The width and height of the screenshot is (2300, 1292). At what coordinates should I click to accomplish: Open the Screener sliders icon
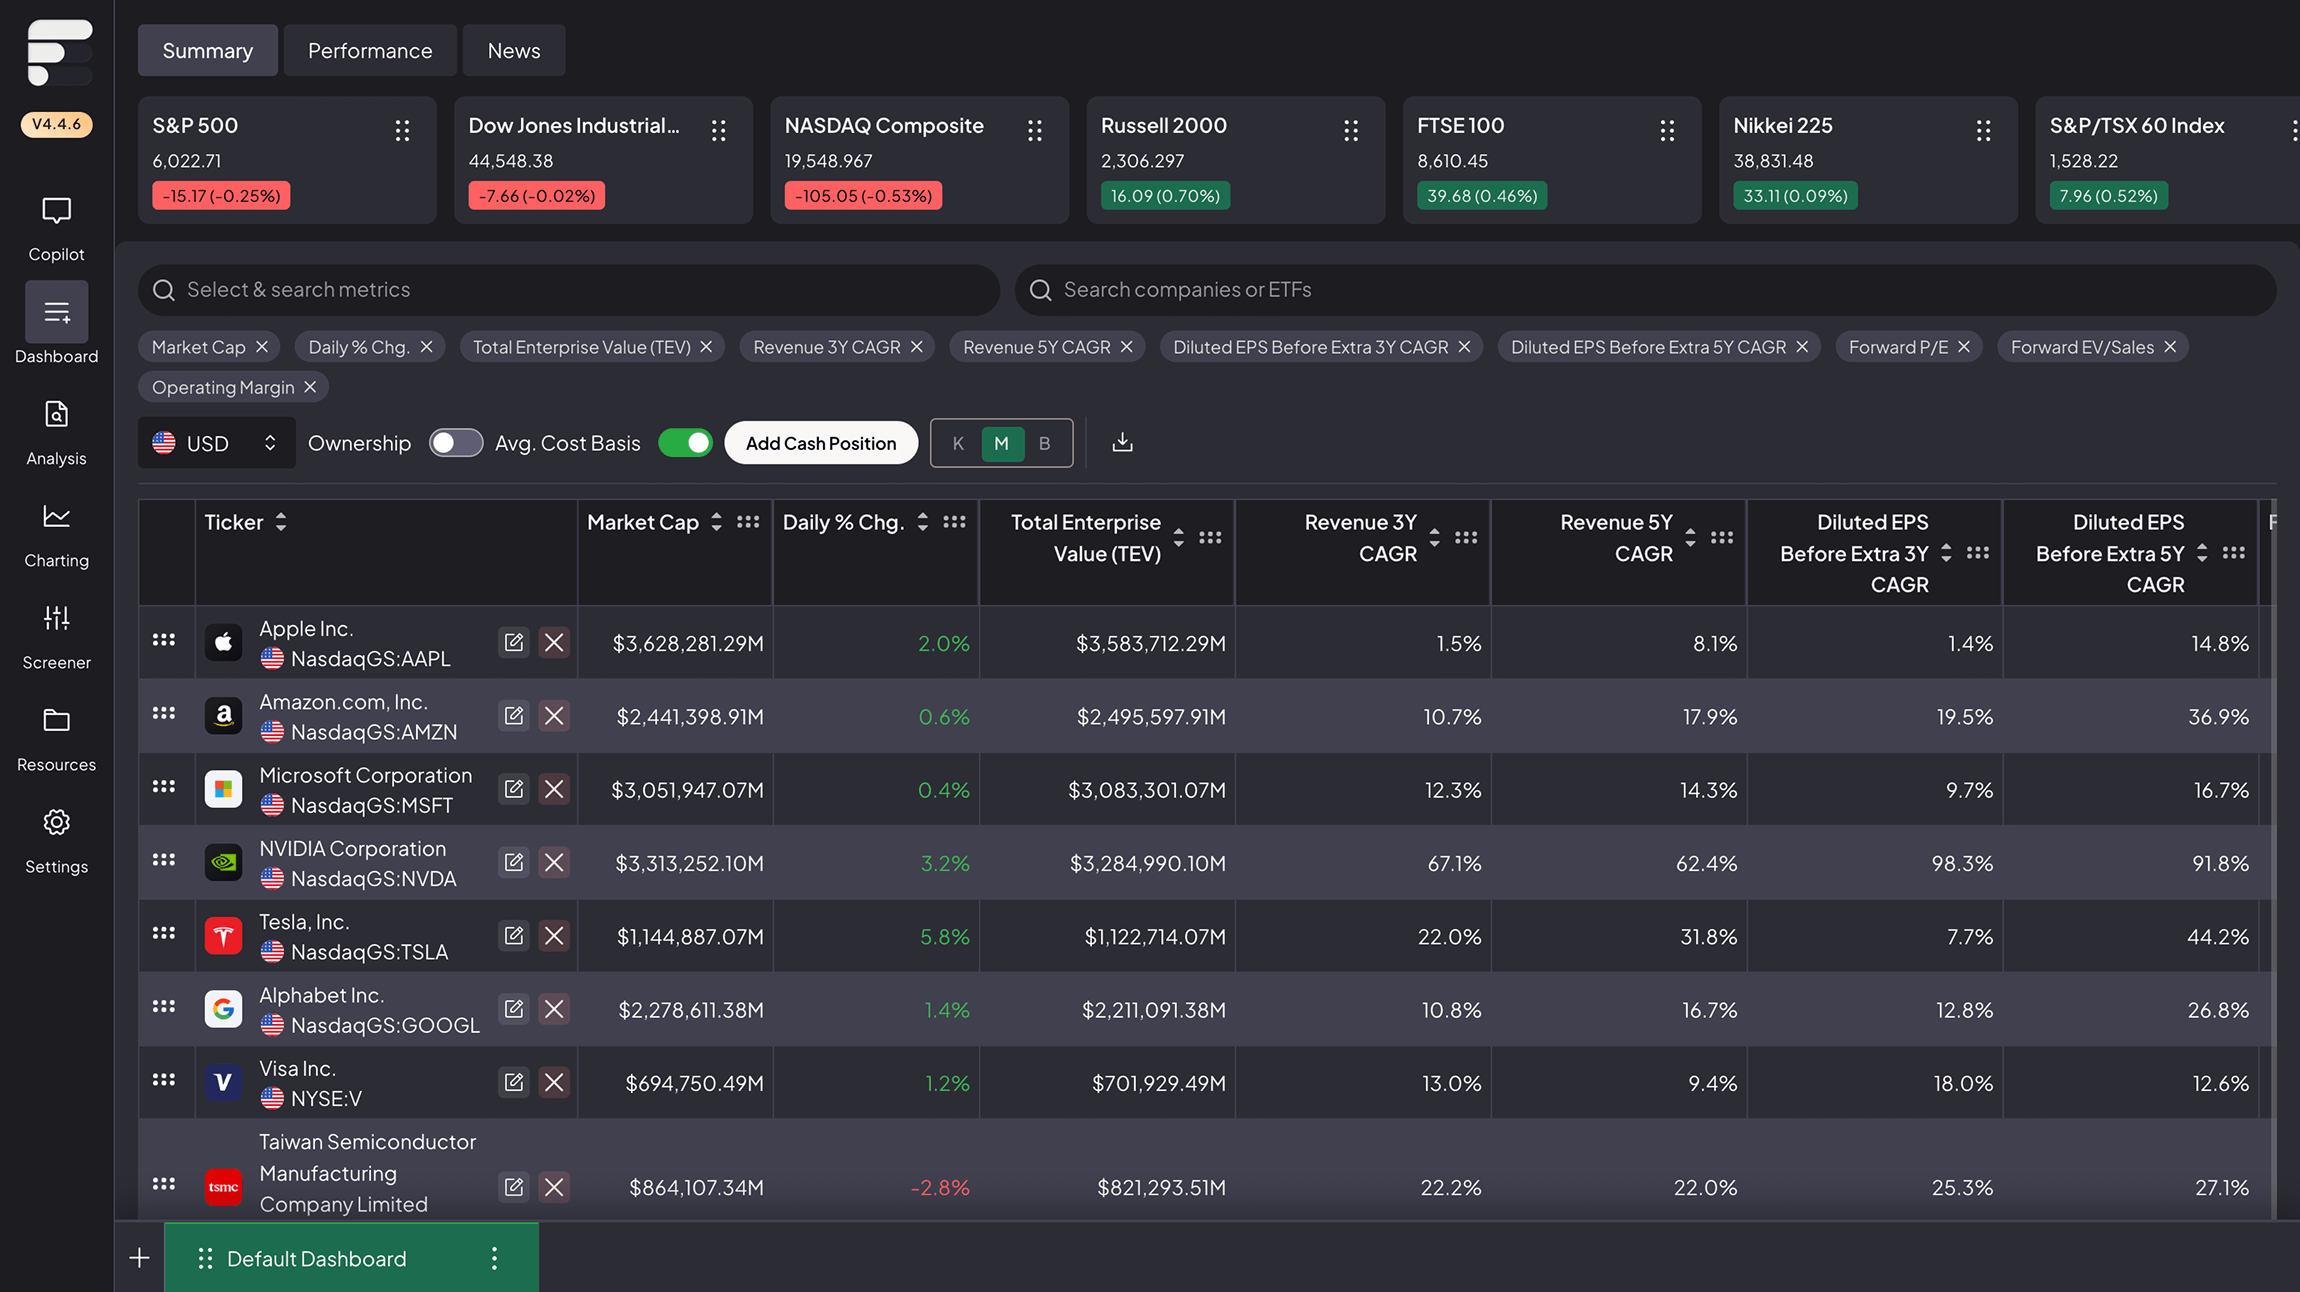click(56, 619)
